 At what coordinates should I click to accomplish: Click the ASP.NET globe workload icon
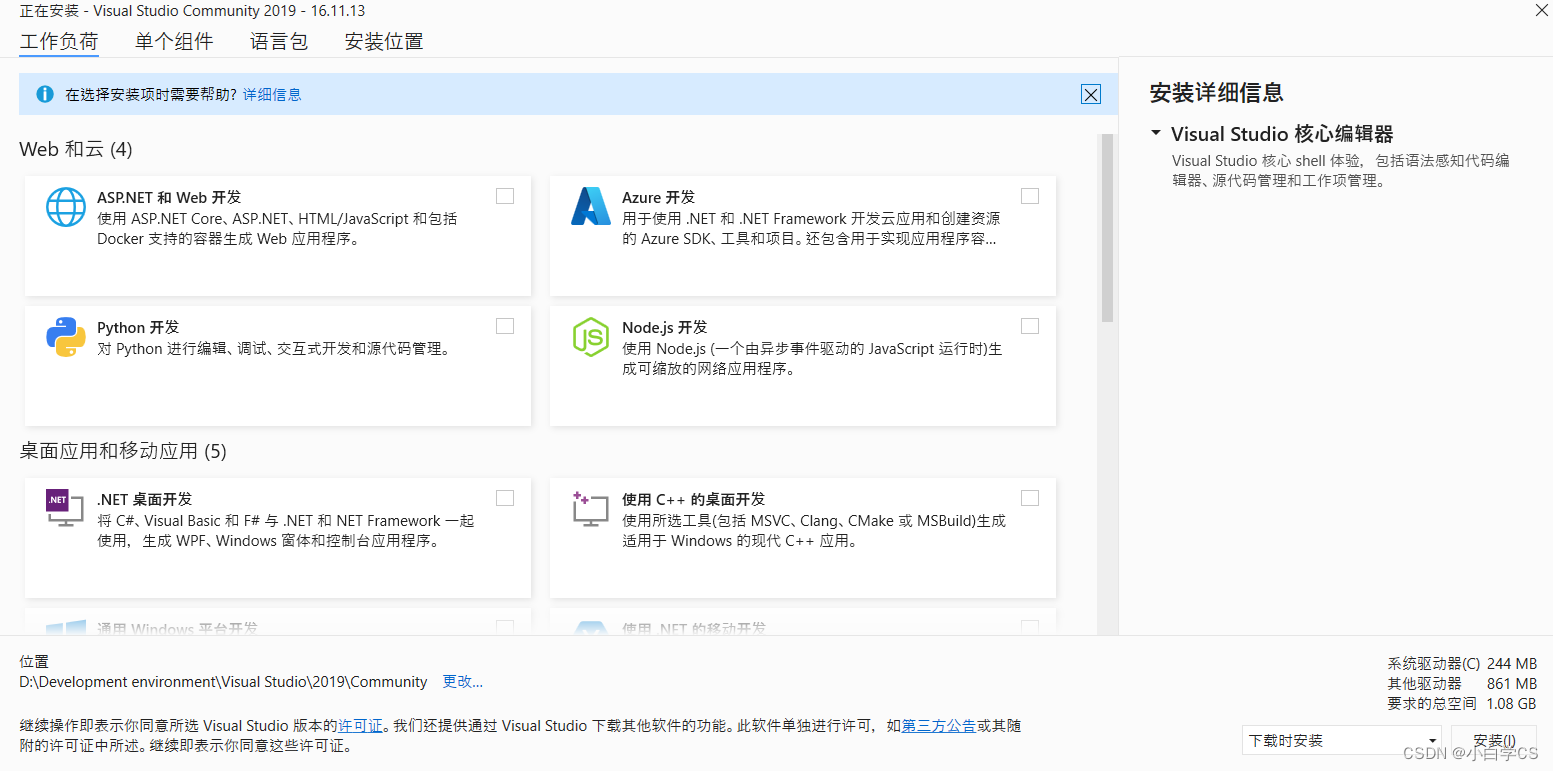point(66,207)
